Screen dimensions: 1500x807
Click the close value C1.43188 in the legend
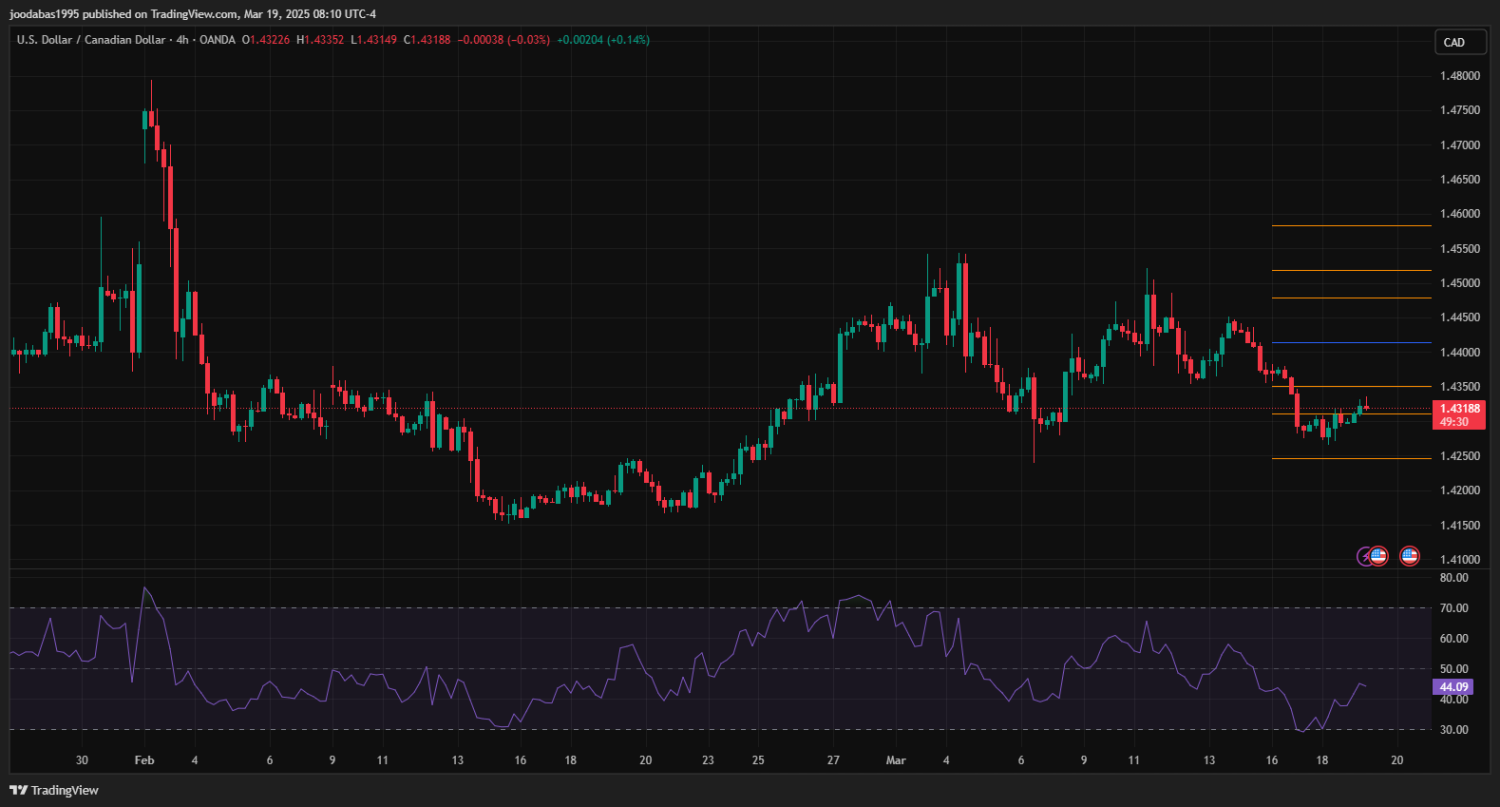pos(427,40)
